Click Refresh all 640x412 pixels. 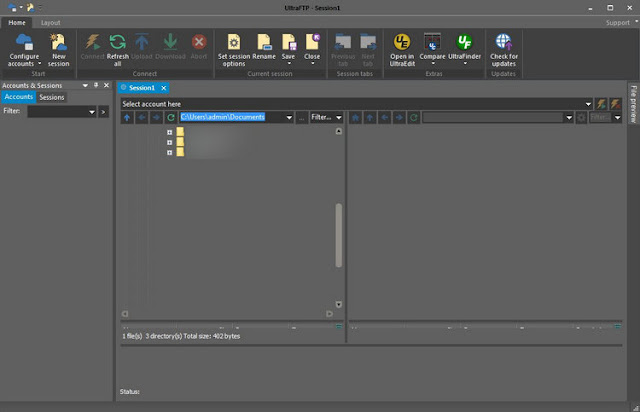(x=118, y=50)
